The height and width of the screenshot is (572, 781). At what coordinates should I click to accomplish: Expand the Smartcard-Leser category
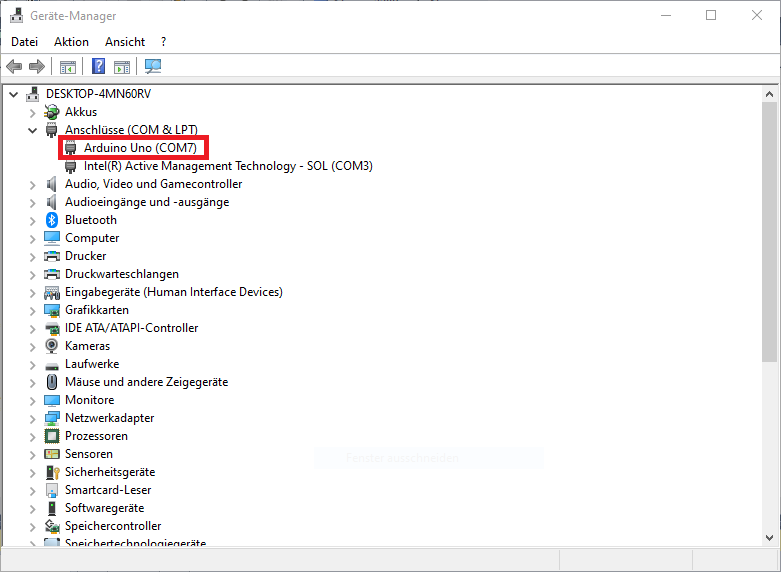[x=33, y=491]
